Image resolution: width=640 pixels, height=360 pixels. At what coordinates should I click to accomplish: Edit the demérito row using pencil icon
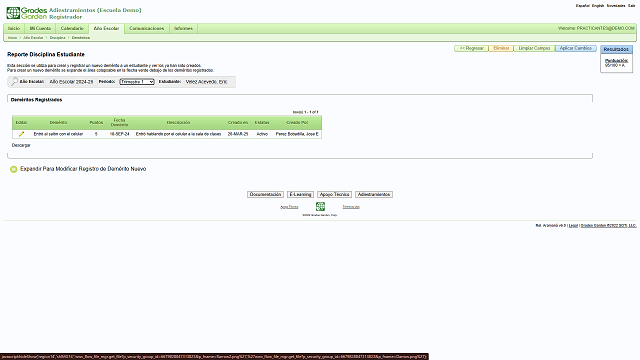point(21,134)
